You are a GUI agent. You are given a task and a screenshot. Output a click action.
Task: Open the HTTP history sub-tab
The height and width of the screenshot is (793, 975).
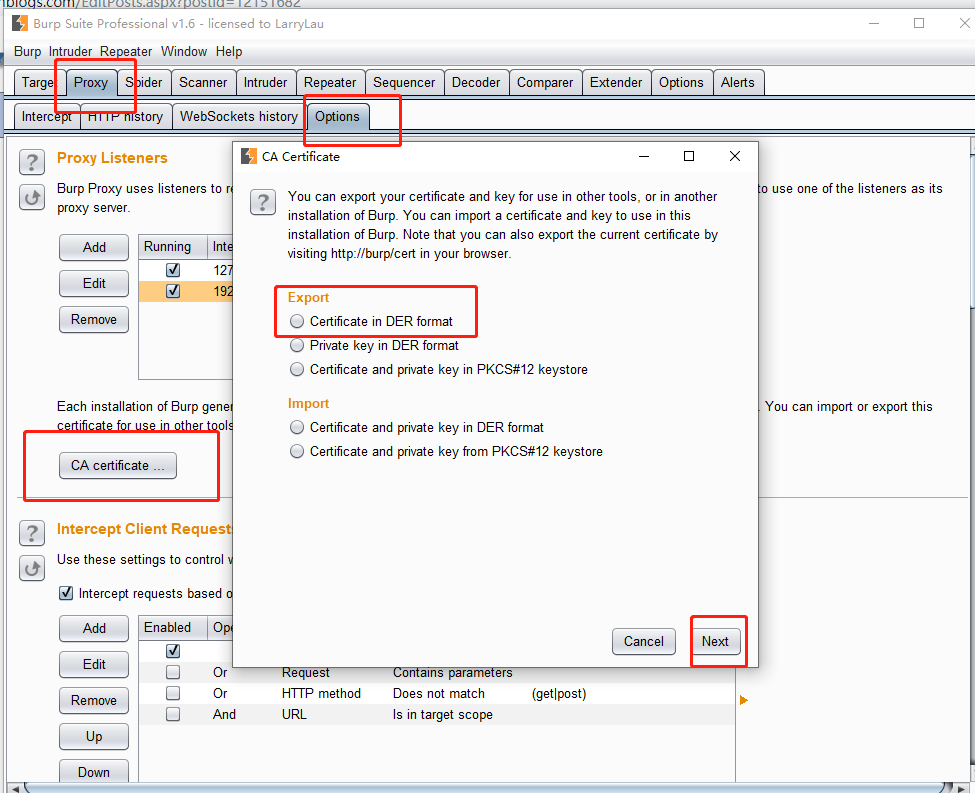tap(126, 117)
